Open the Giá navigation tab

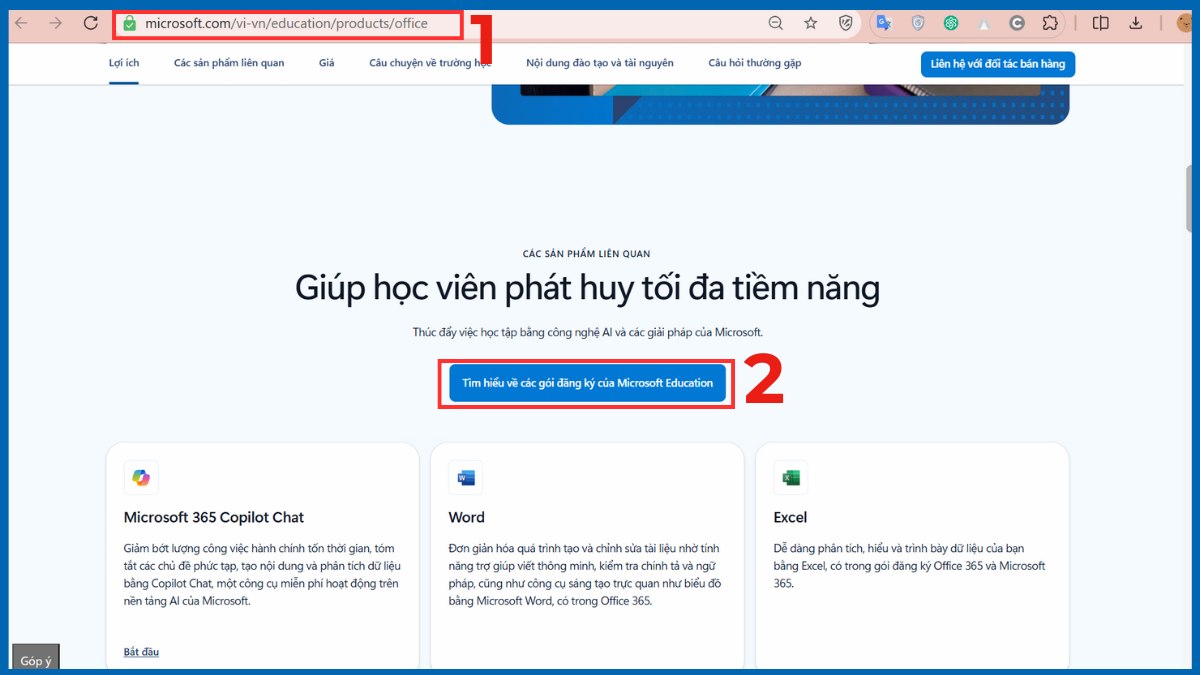point(326,62)
